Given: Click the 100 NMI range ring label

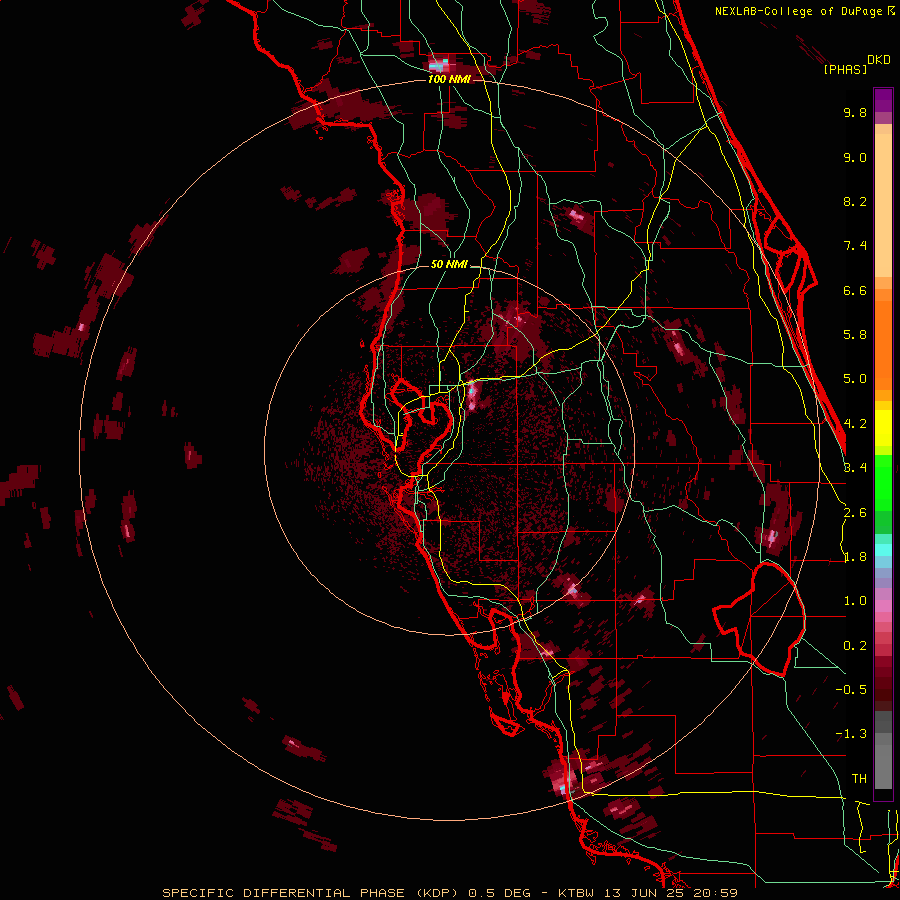Looking at the screenshot, I should tap(449, 79).
